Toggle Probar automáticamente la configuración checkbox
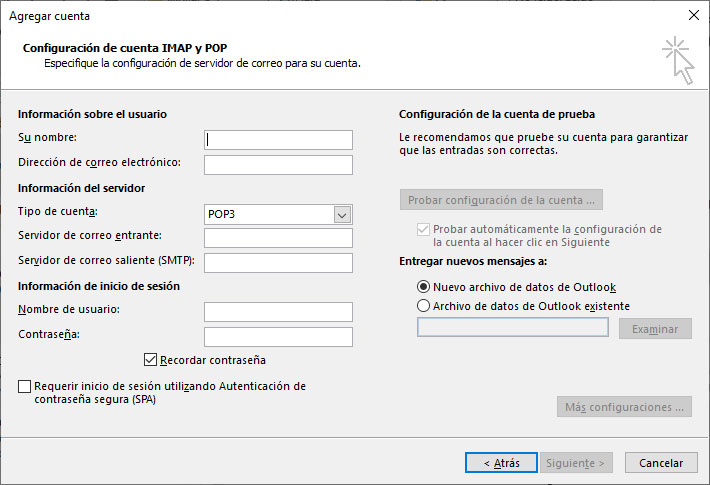710x485 pixels. click(423, 229)
